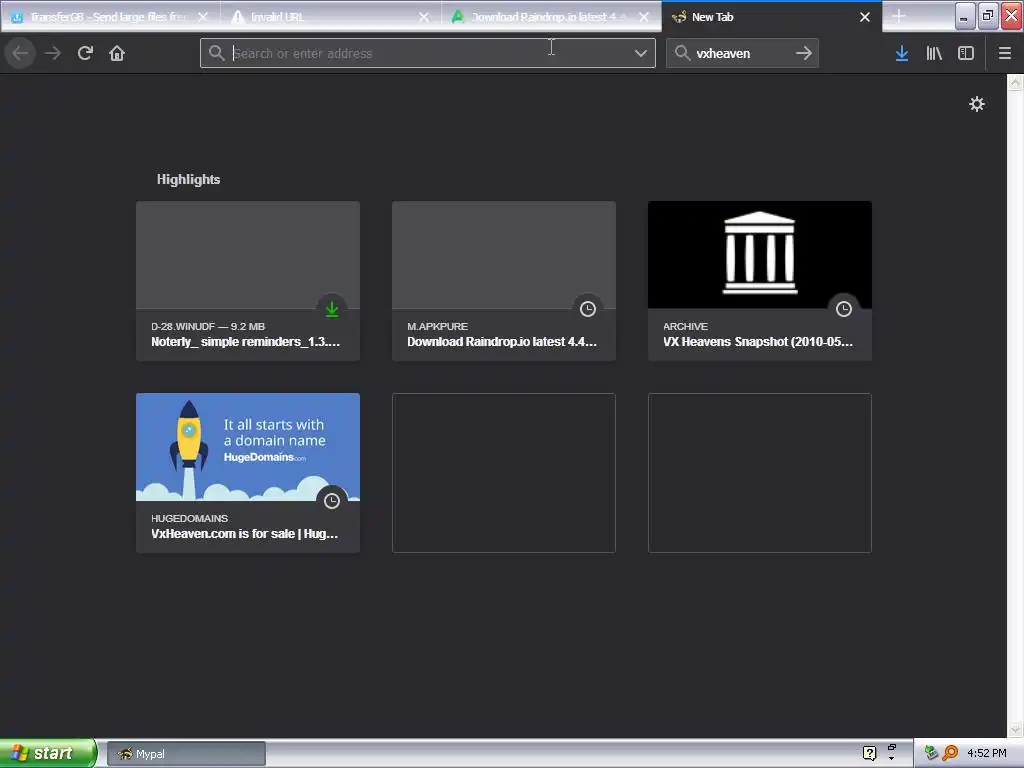
Task: Open the Windows Start menu
Action: point(48,753)
